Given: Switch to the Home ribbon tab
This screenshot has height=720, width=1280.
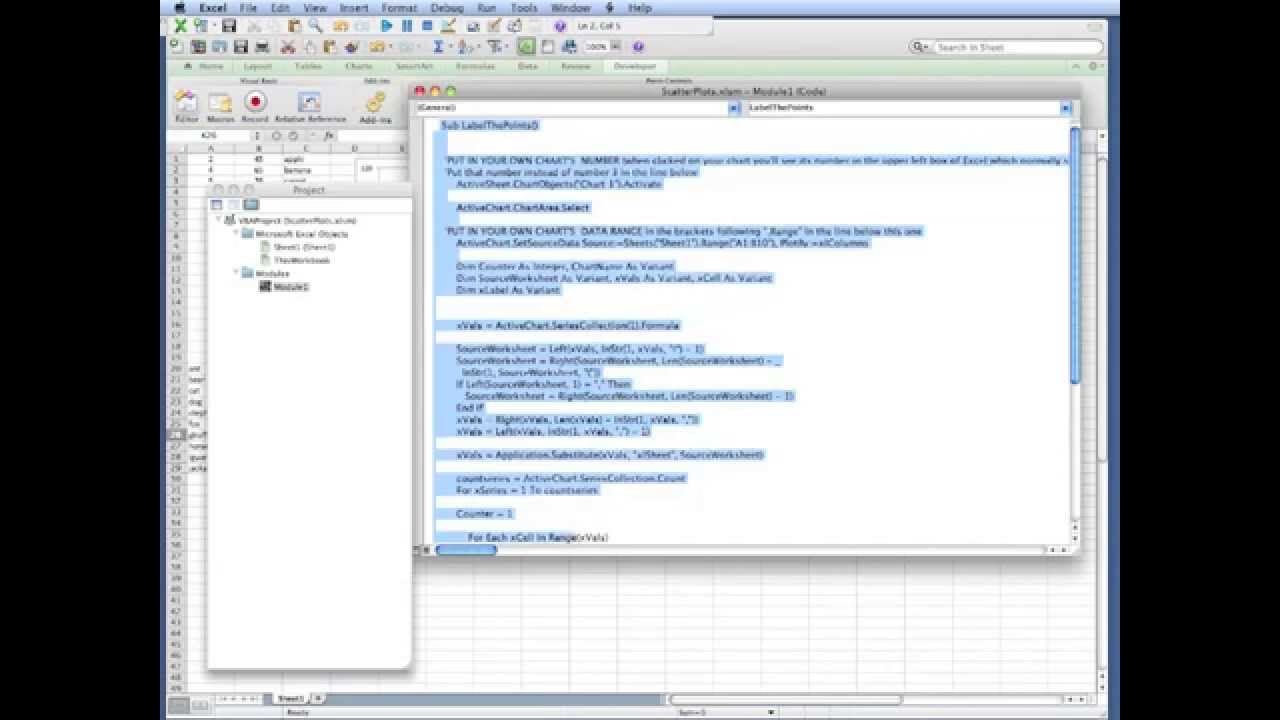Looking at the screenshot, I should (x=211, y=66).
